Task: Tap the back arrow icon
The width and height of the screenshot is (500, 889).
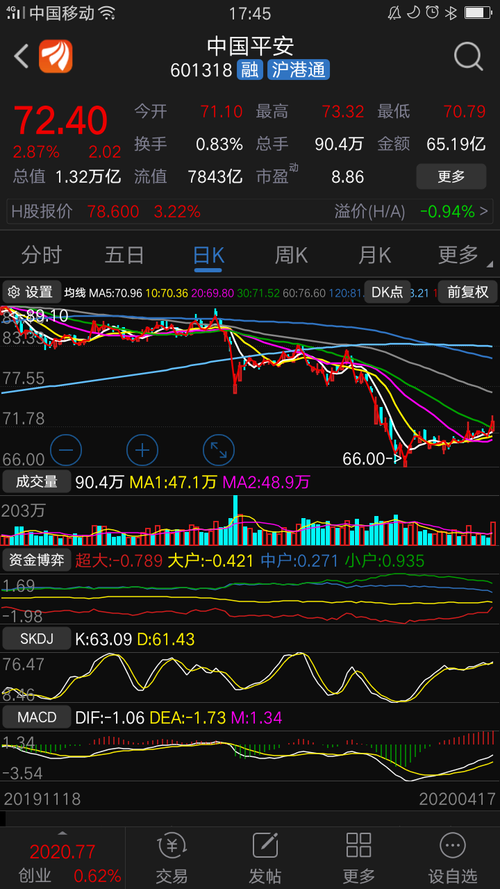Action: pos(21,57)
